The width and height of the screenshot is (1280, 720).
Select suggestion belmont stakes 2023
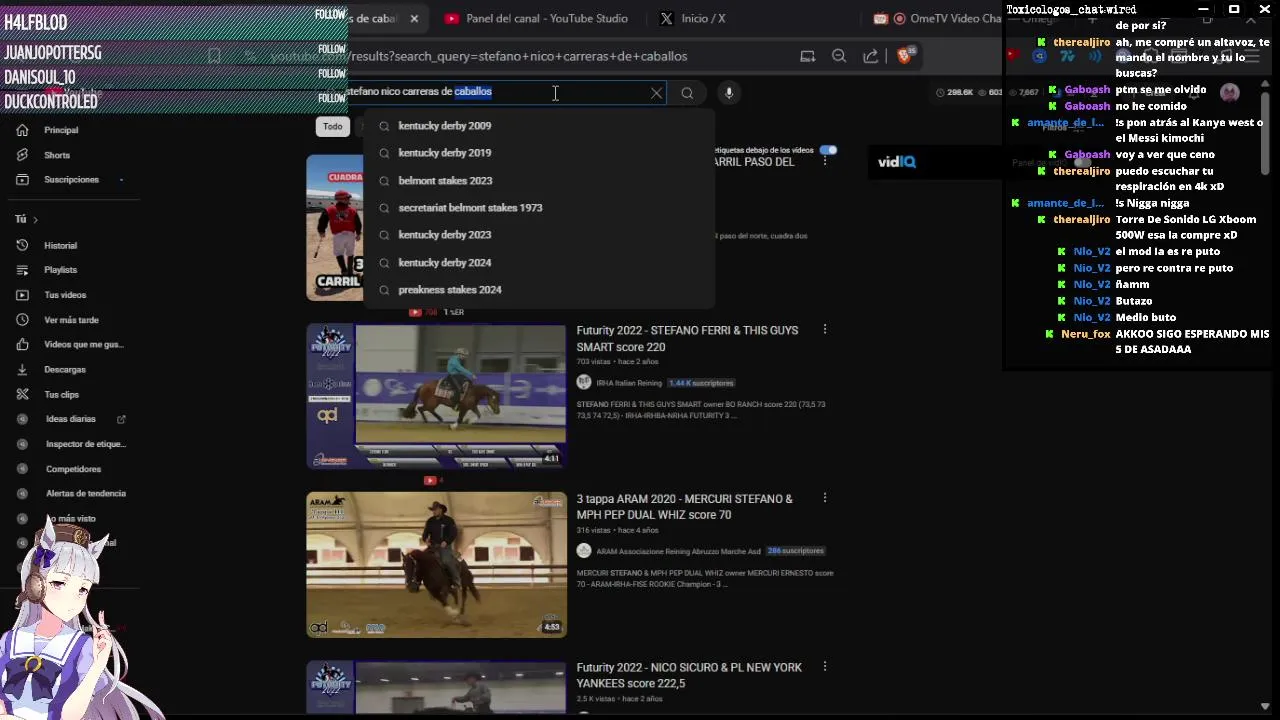(x=540, y=181)
